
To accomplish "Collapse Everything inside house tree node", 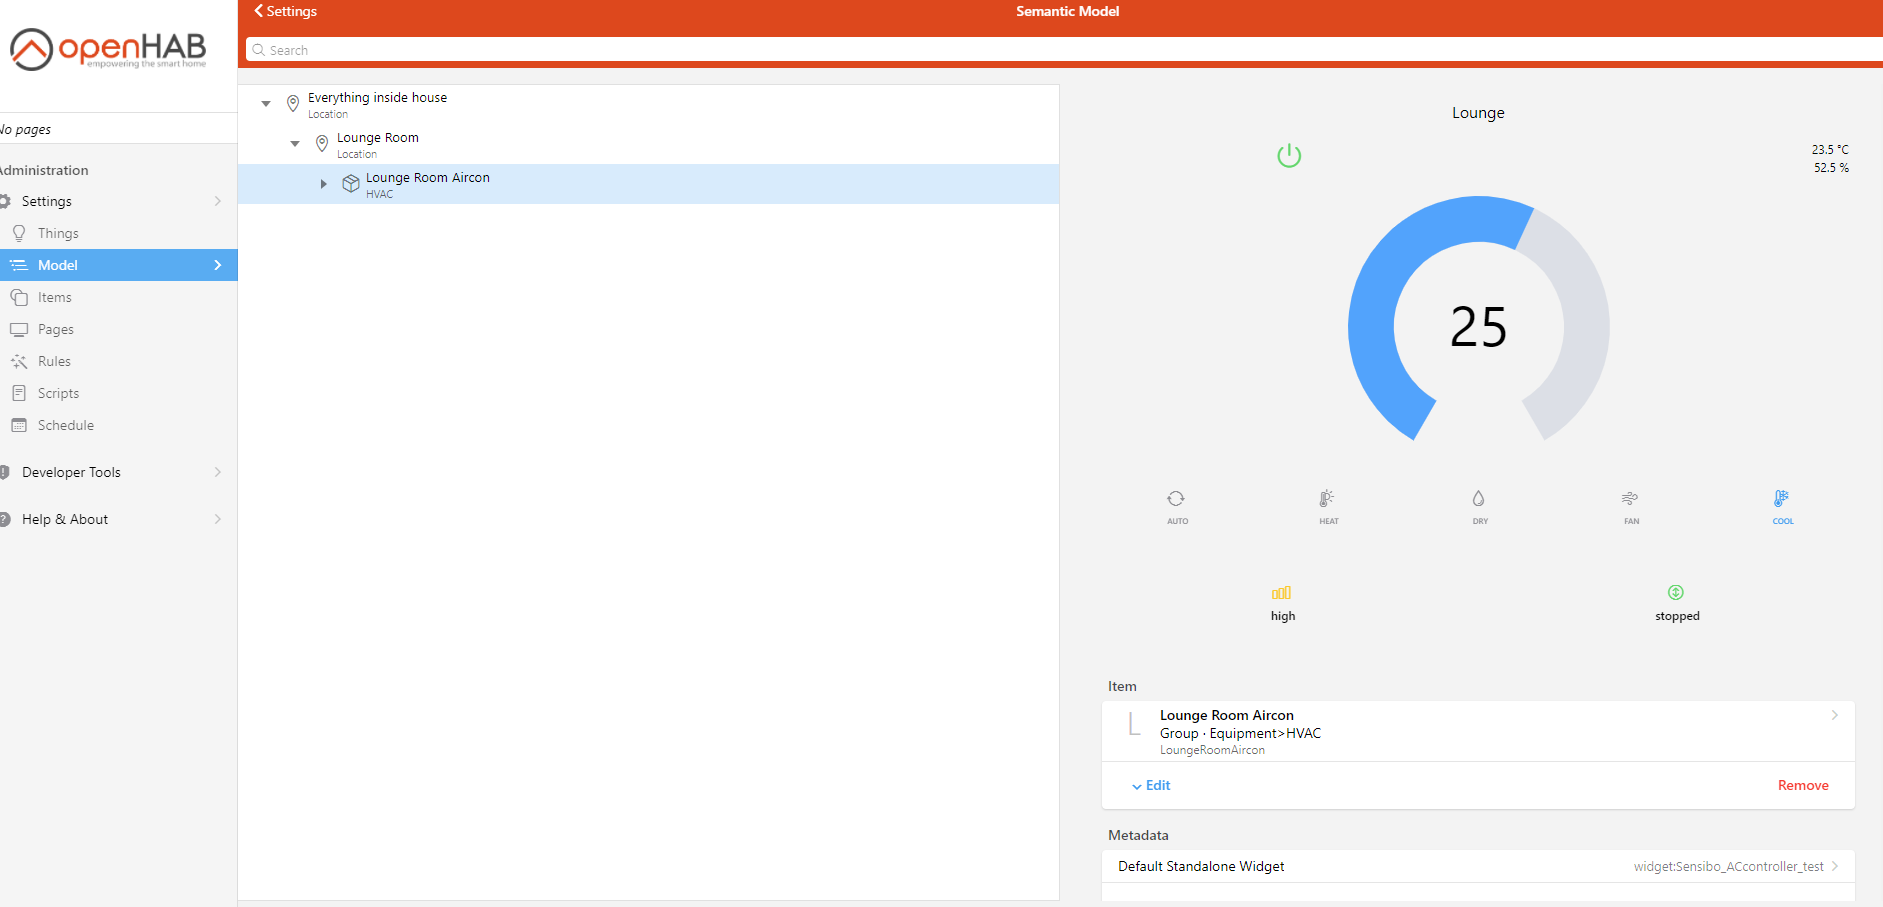I will tap(266, 104).
